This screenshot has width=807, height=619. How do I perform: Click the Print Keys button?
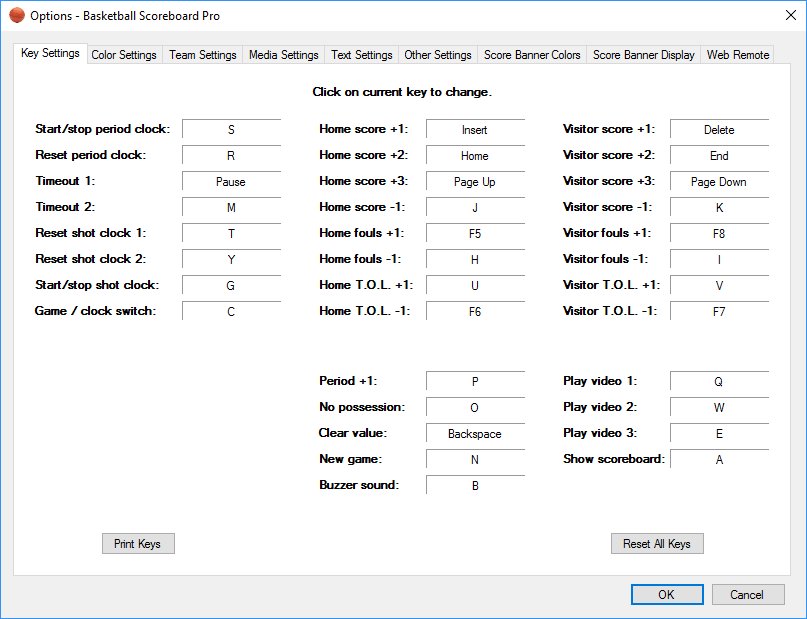click(138, 543)
